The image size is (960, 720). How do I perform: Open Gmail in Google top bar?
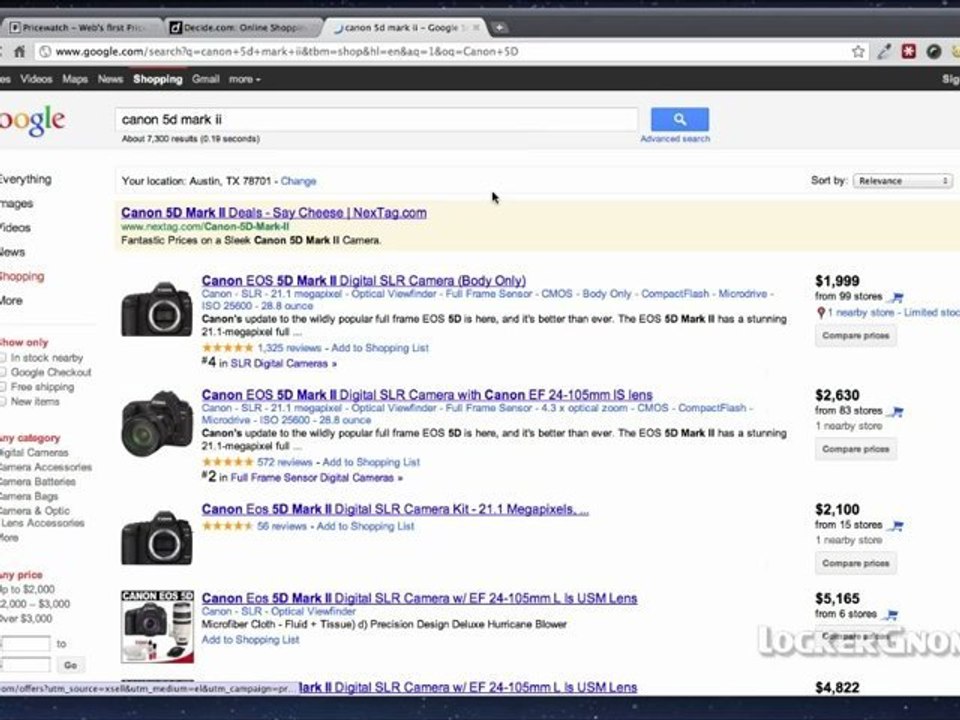pyautogui.click(x=206, y=79)
